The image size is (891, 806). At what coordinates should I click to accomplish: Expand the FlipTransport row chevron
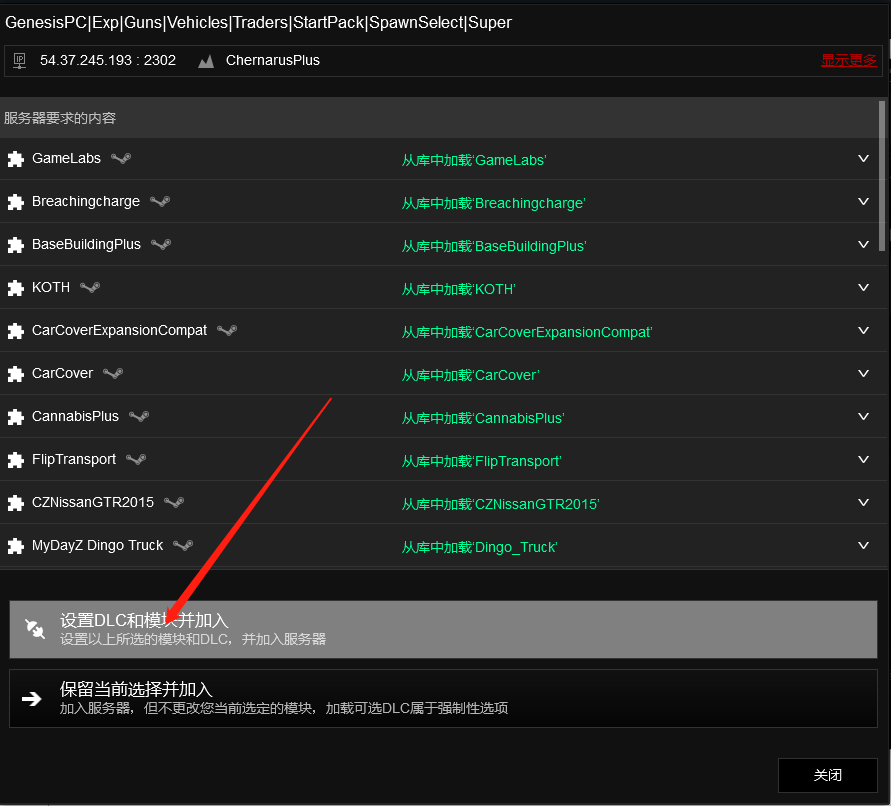pos(863,459)
